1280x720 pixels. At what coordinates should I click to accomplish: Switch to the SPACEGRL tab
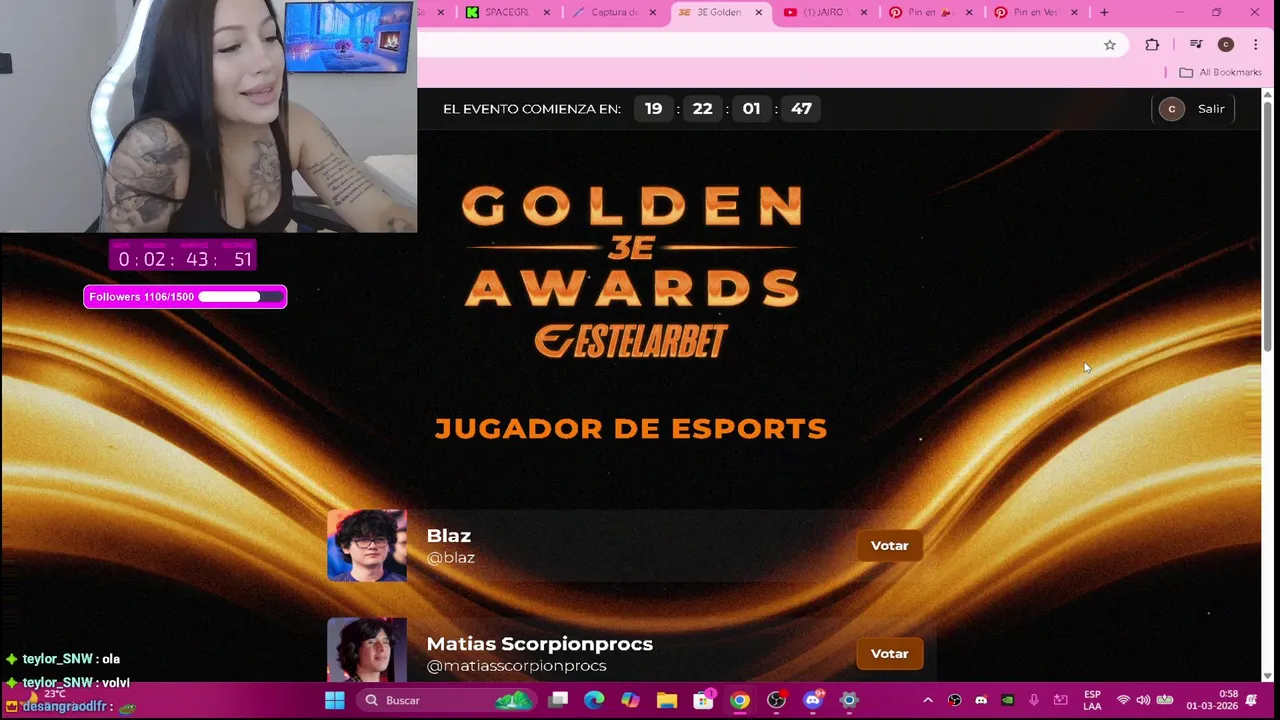[x=507, y=12]
